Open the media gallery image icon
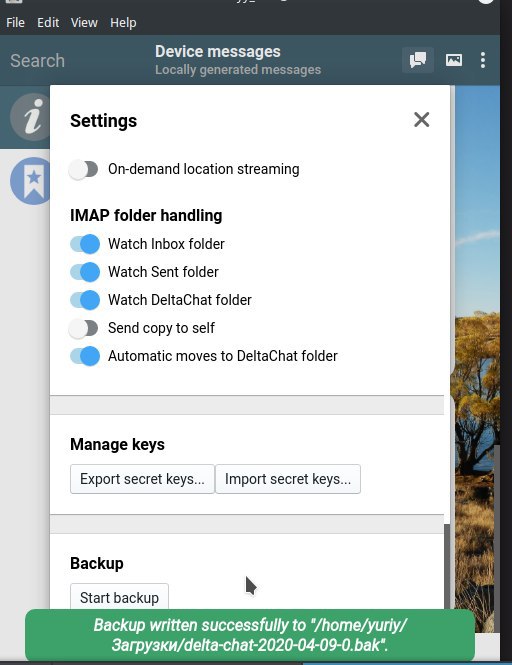The height and width of the screenshot is (665, 512). coord(453,60)
